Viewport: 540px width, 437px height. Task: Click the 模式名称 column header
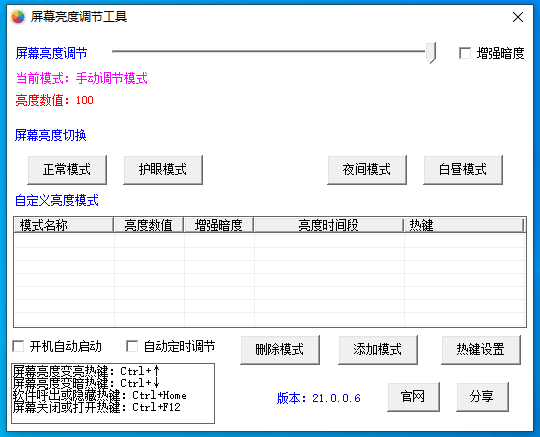(64, 225)
